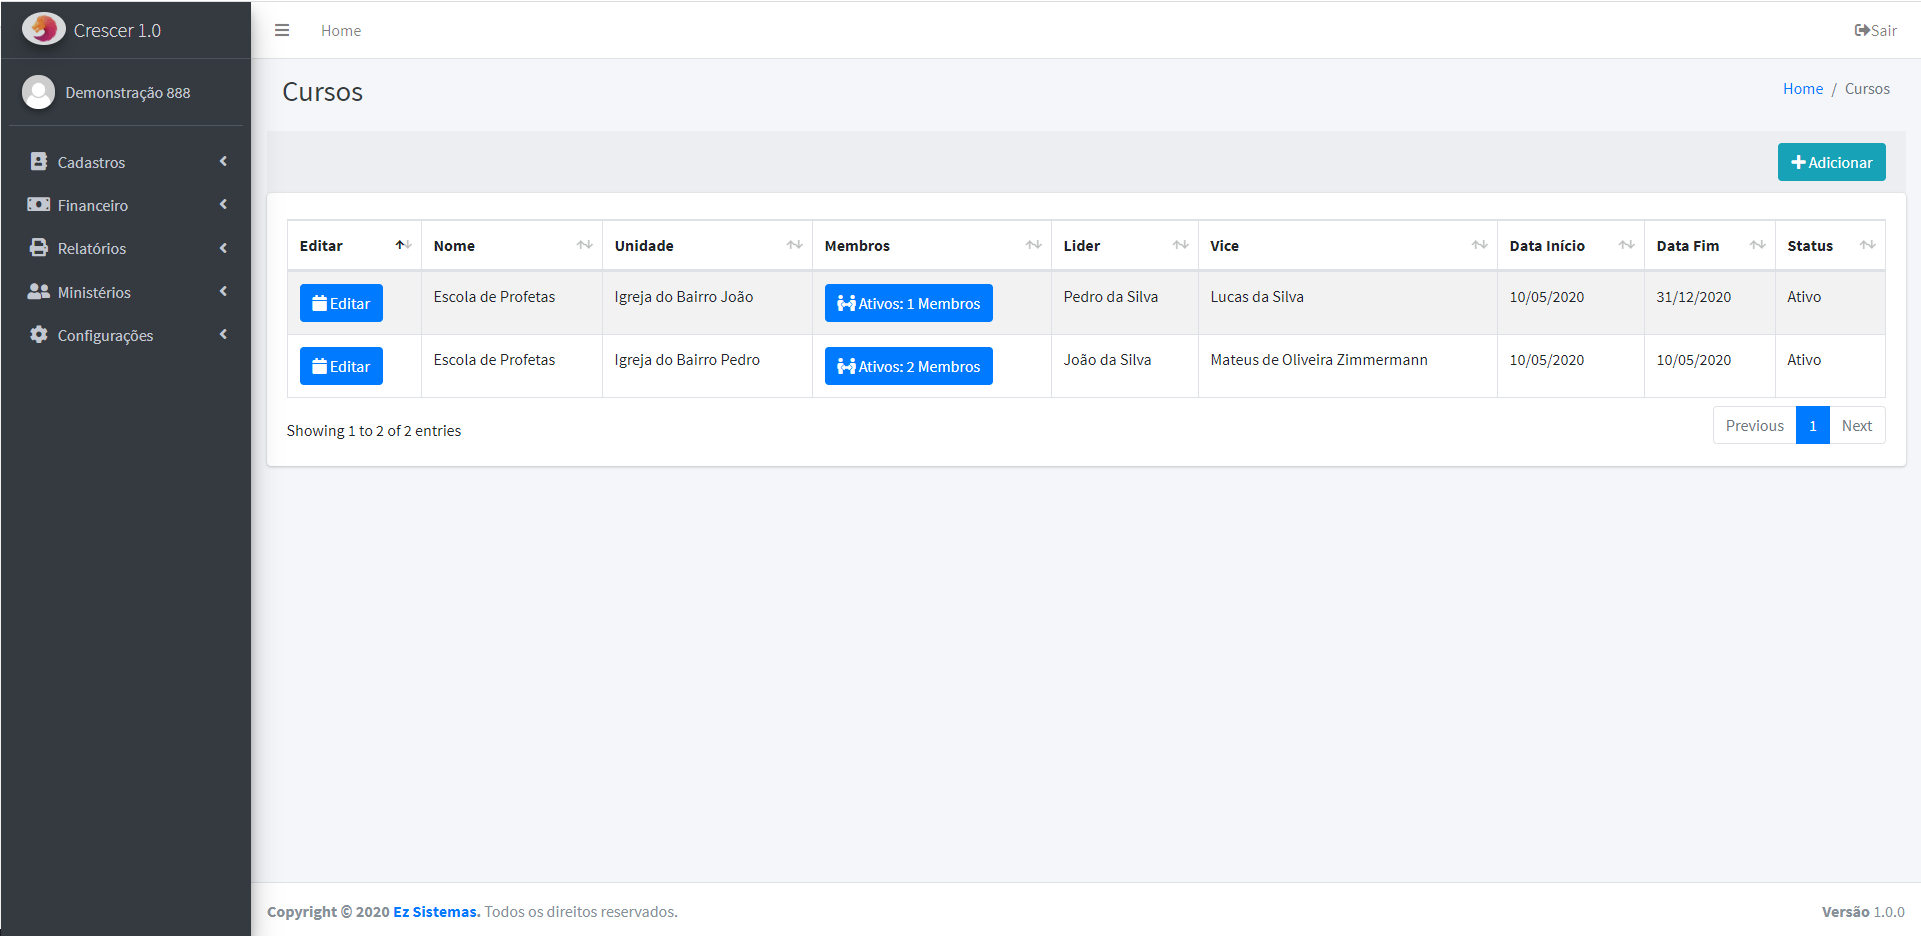Edit the Igreja do Bairro João course
Screen dimensions: 1921x936
pyautogui.click(x=341, y=303)
